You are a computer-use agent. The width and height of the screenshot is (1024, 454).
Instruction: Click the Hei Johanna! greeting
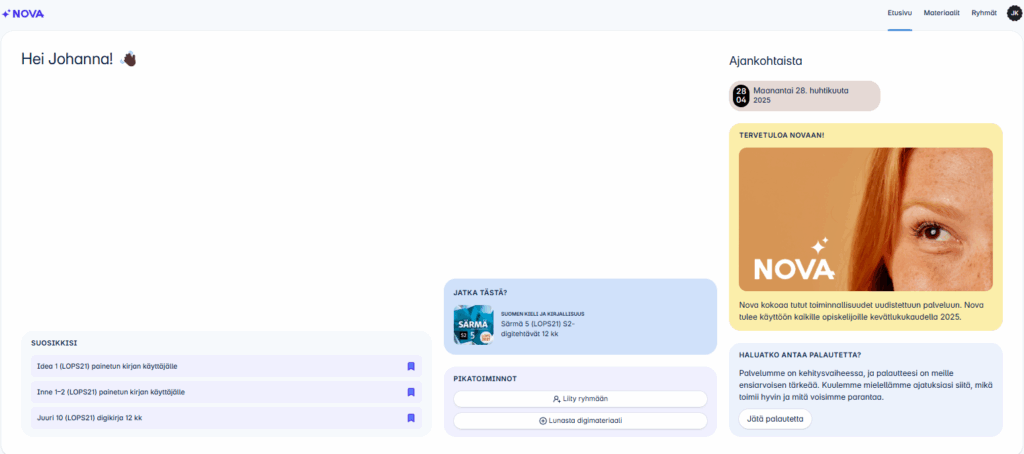point(67,59)
